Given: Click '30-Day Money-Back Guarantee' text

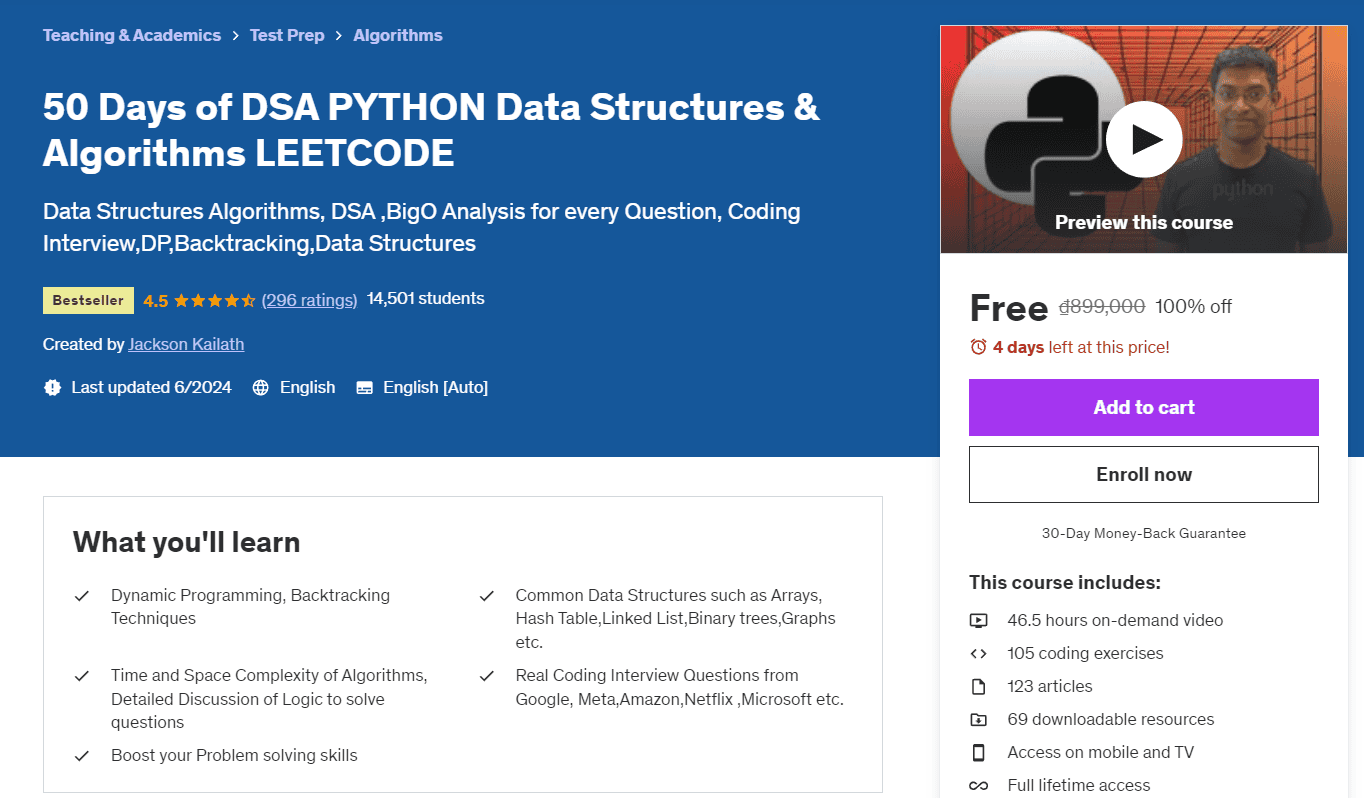Looking at the screenshot, I should (x=1144, y=533).
